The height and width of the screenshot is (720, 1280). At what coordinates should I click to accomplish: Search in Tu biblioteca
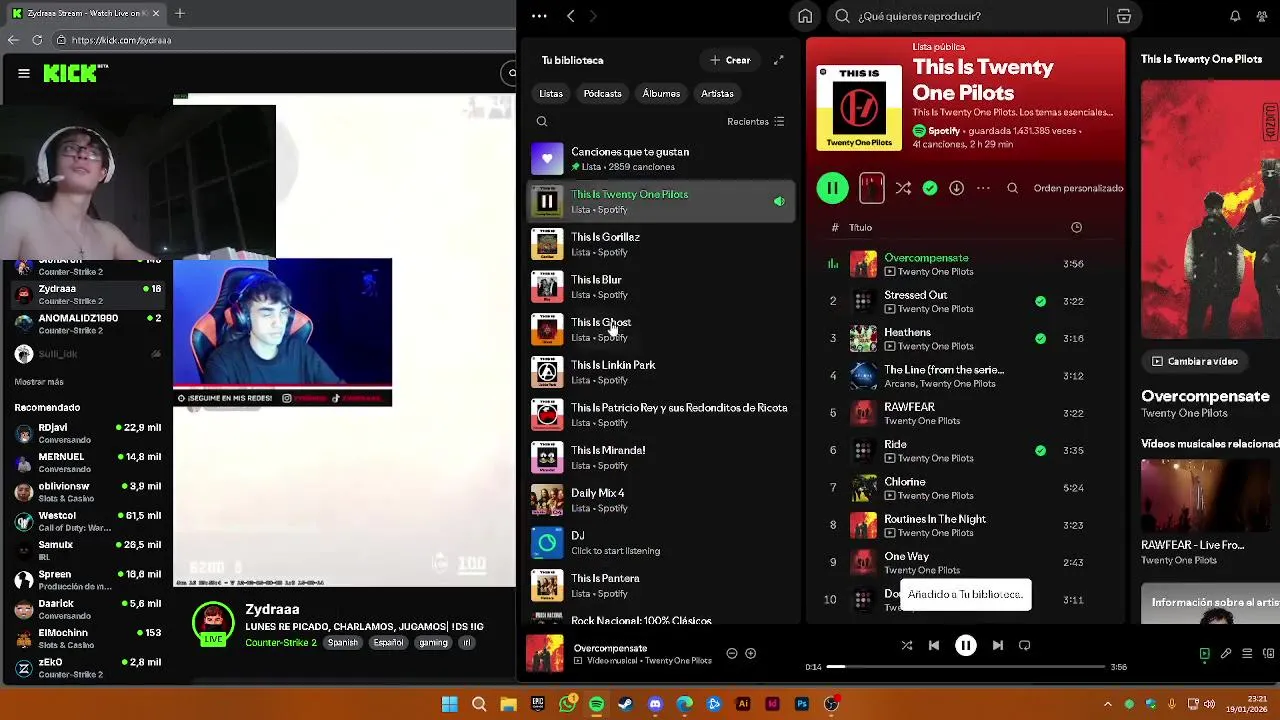click(542, 122)
